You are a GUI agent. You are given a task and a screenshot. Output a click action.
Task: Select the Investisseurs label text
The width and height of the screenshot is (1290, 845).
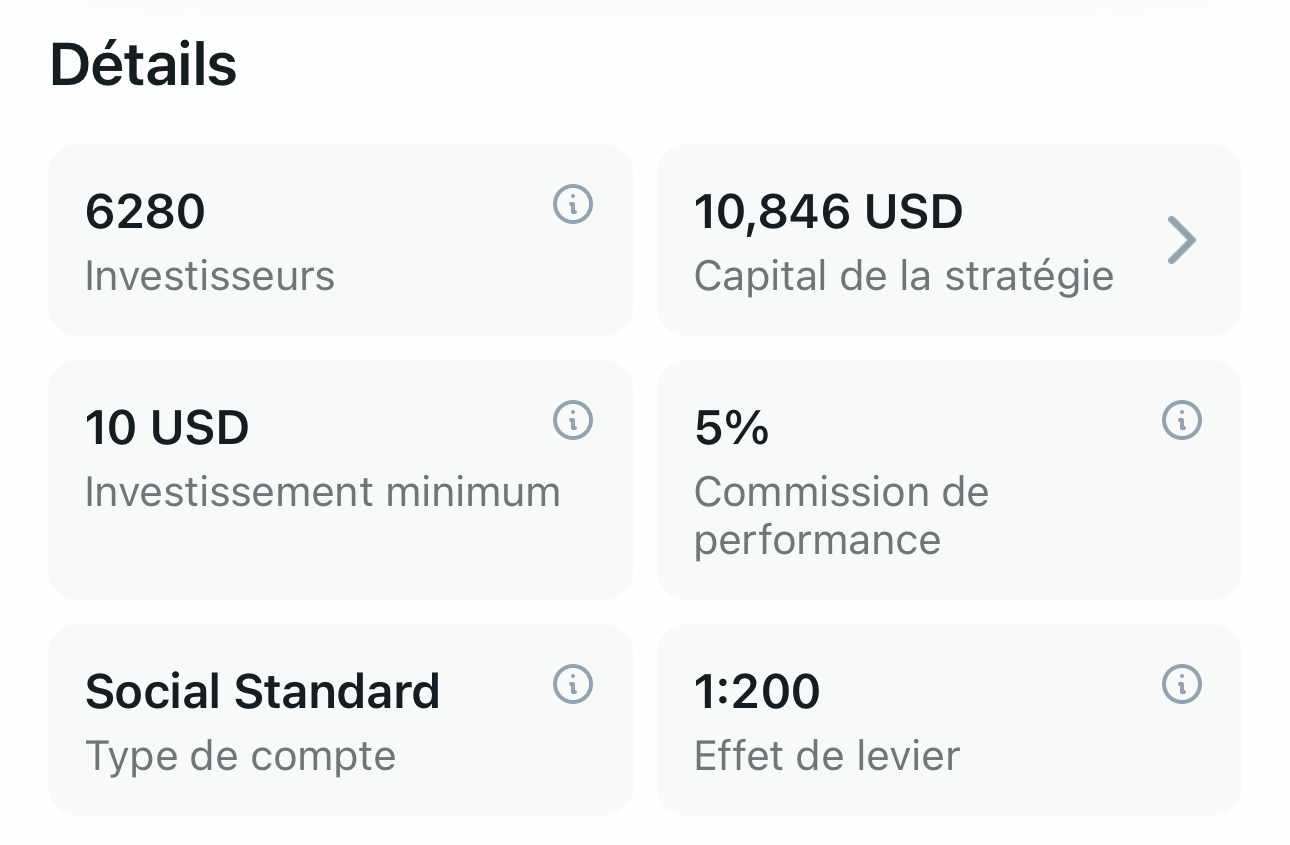tap(209, 276)
